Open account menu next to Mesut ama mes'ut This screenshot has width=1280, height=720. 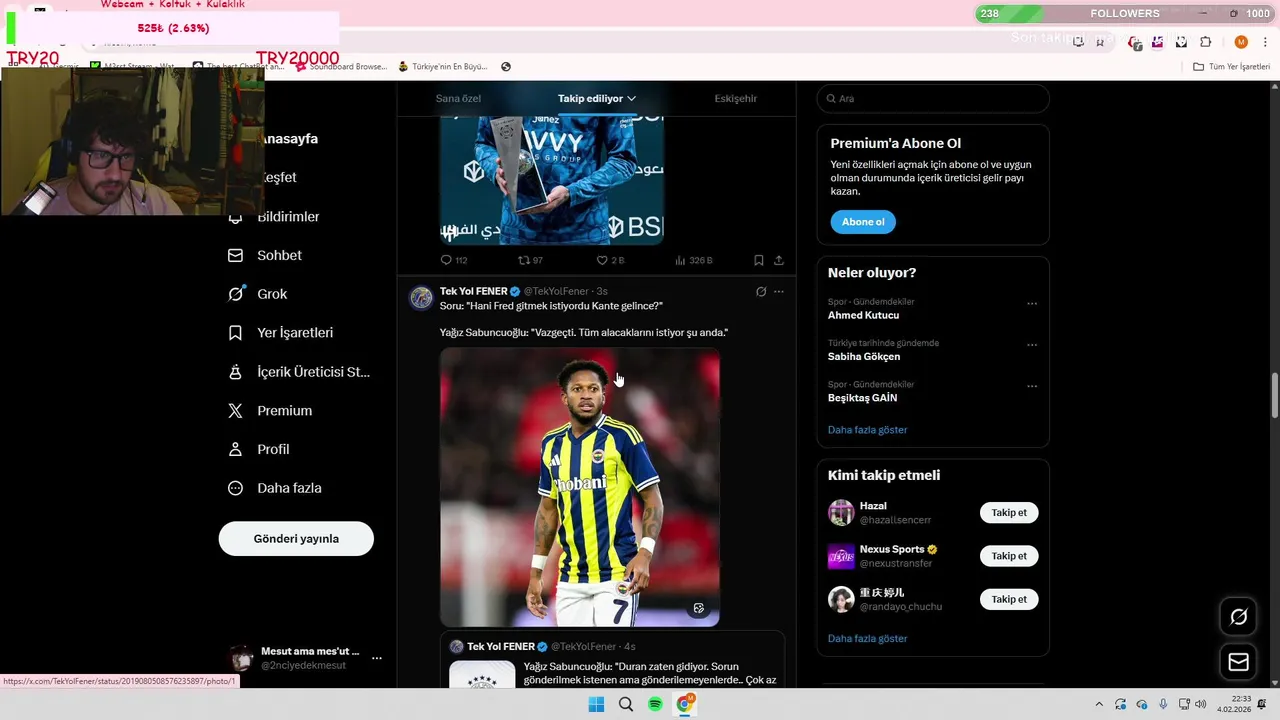(376, 658)
